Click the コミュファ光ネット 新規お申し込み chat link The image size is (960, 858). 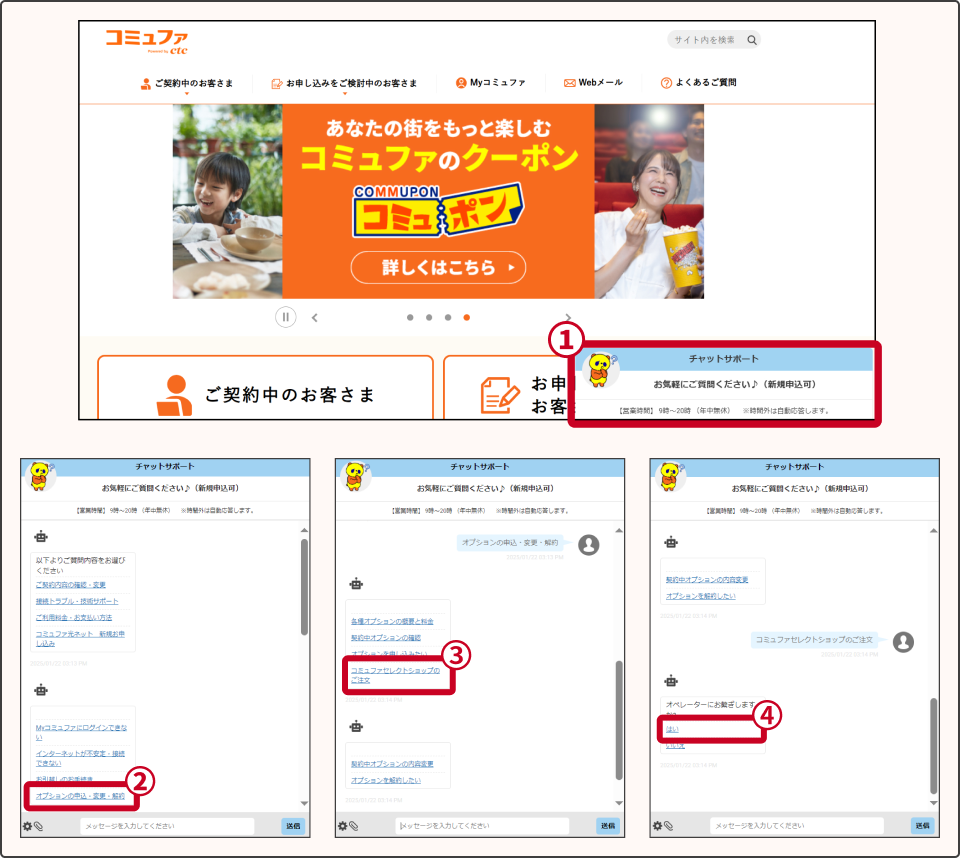tap(80, 638)
